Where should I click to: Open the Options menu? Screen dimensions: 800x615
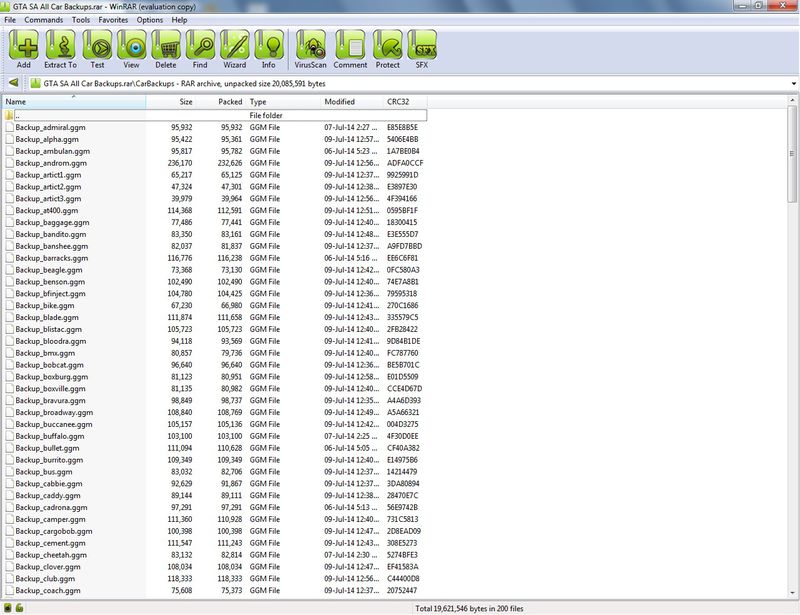(149, 20)
